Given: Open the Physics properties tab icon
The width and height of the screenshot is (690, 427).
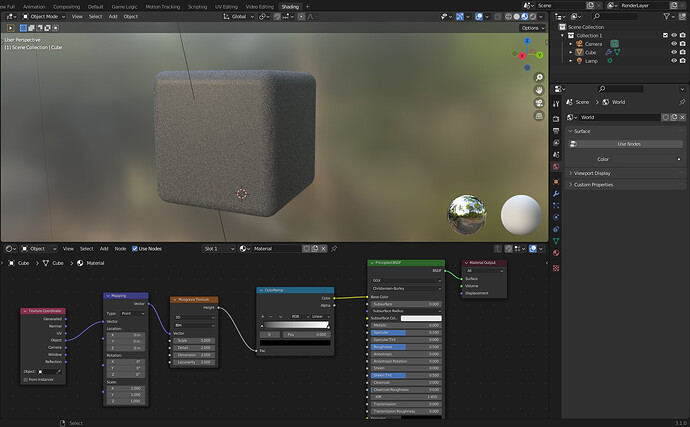Looking at the screenshot, I should 556,217.
